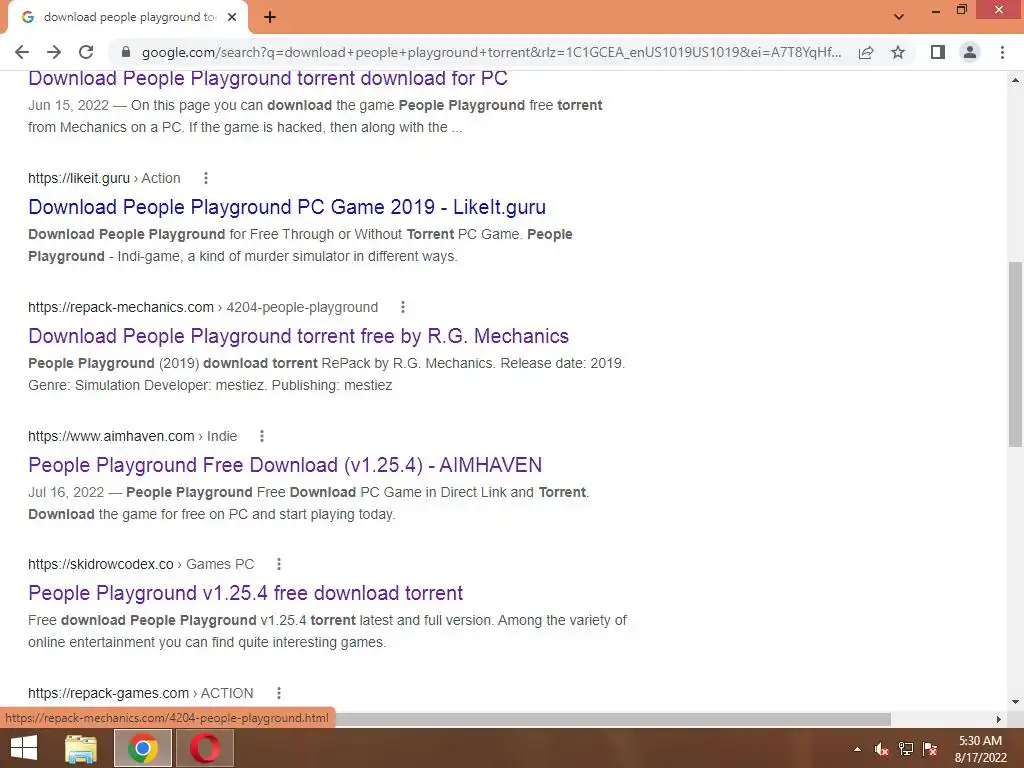This screenshot has width=1024, height=768.
Task: Click the scroll up arrow
Action: click(1015, 80)
